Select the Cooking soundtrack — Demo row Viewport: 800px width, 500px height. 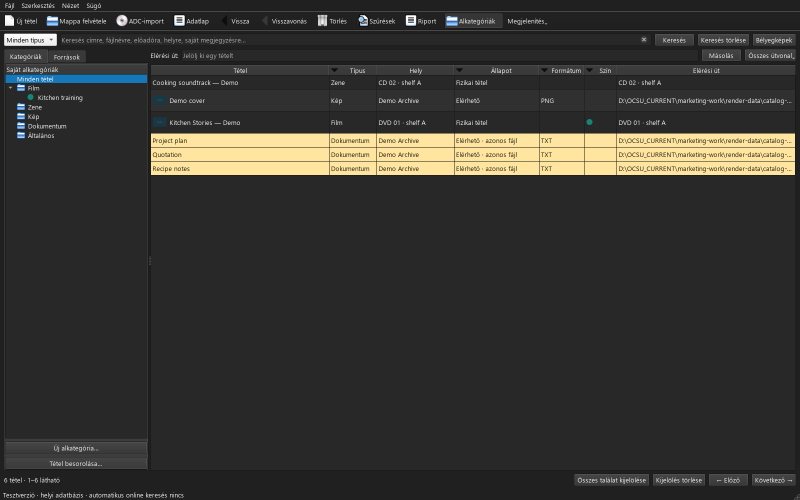[x=472, y=83]
